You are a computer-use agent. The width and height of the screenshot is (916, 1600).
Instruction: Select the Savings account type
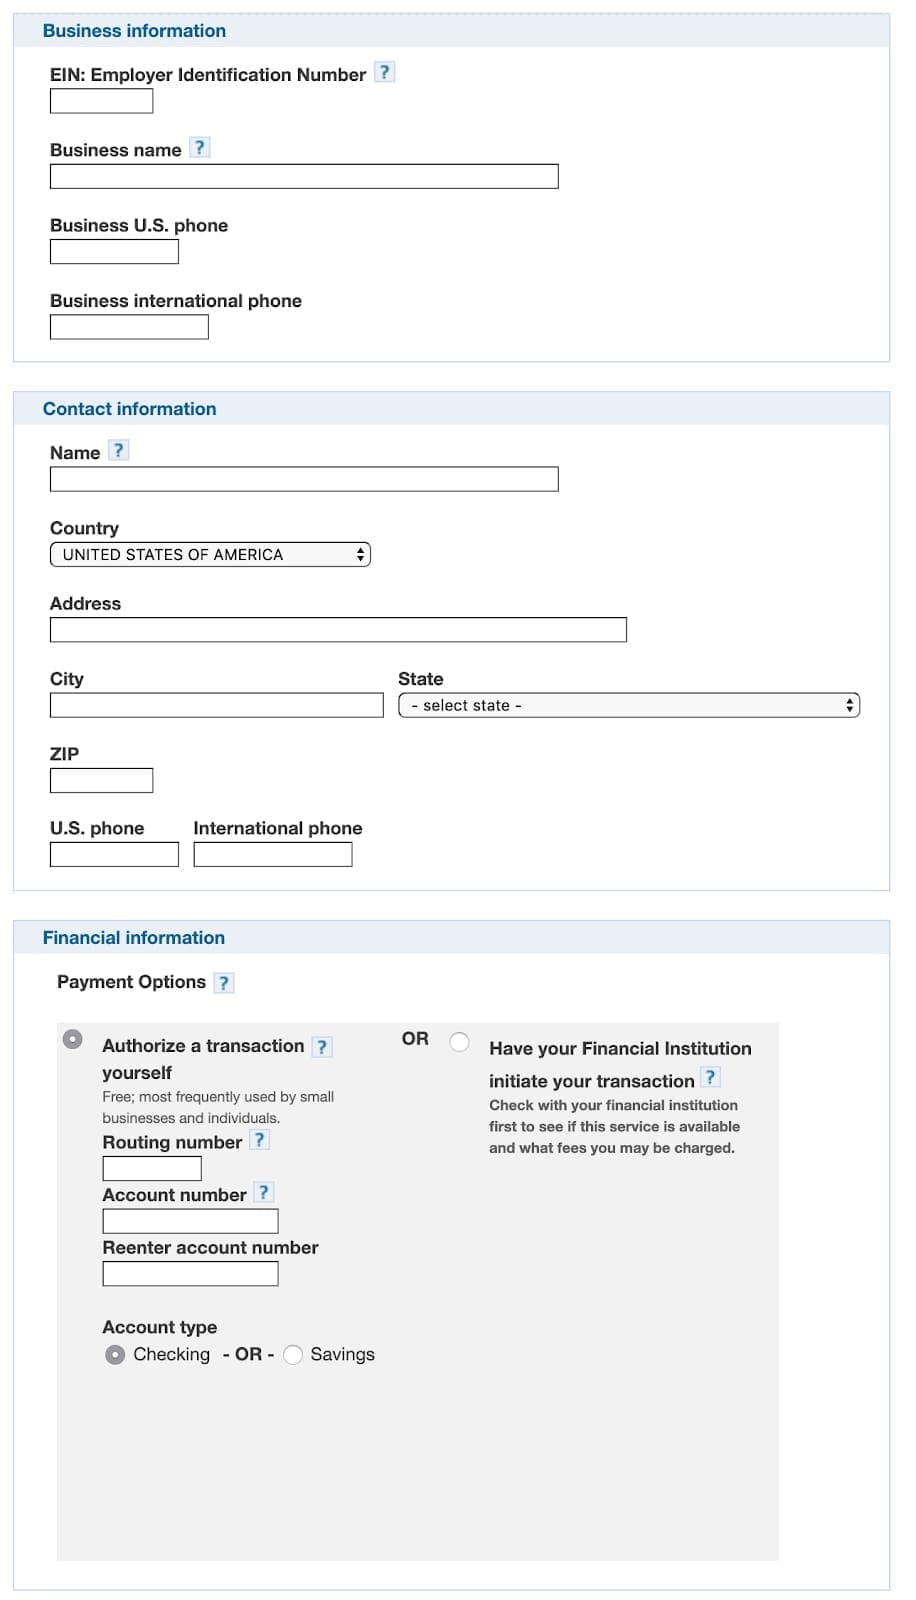point(293,1354)
